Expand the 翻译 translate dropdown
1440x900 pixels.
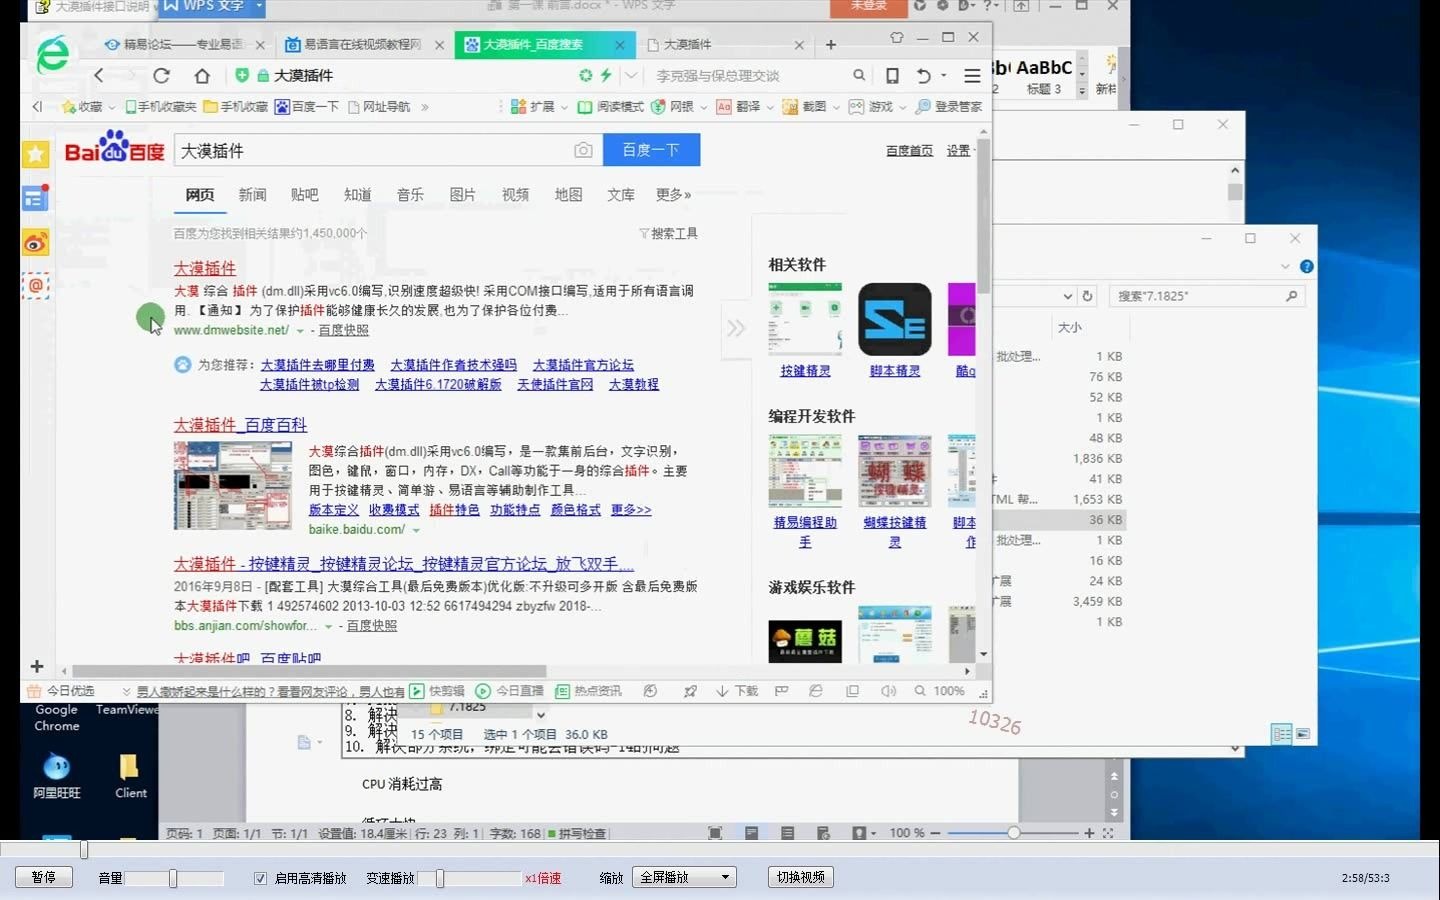pos(770,107)
